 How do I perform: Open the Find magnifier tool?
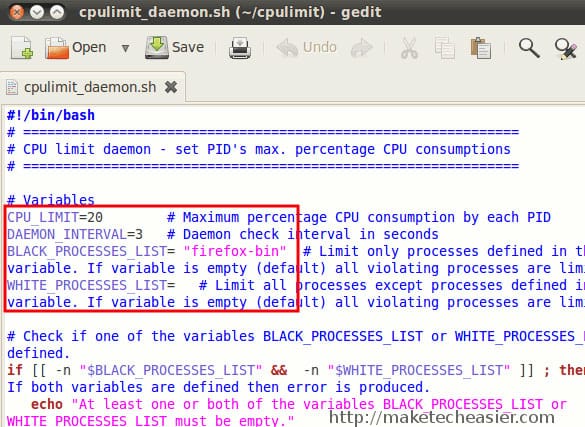[529, 48]
